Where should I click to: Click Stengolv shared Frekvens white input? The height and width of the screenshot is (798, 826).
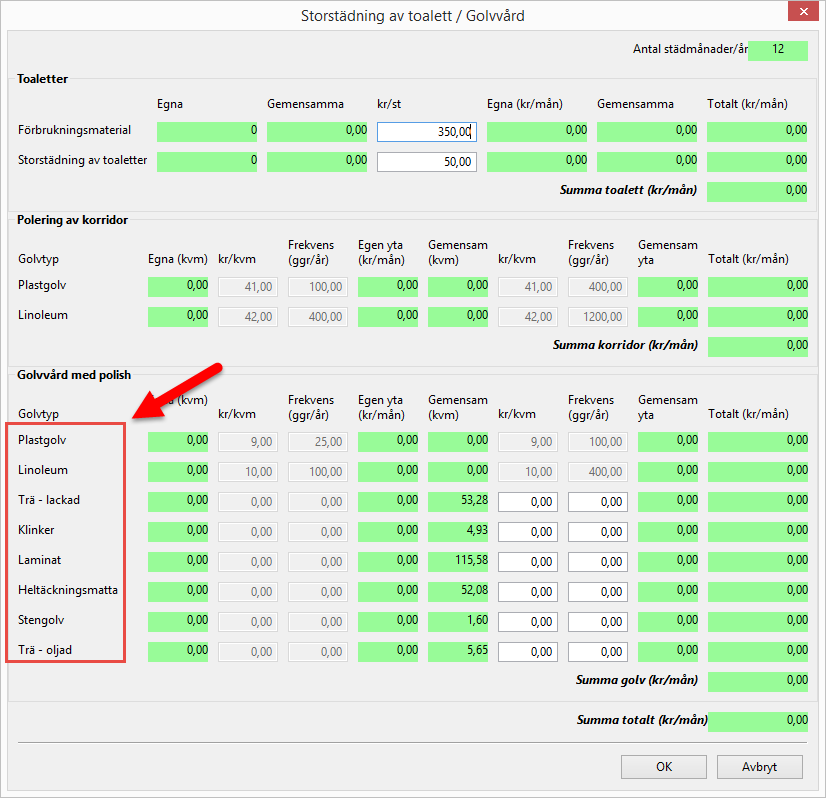[597, 621]
